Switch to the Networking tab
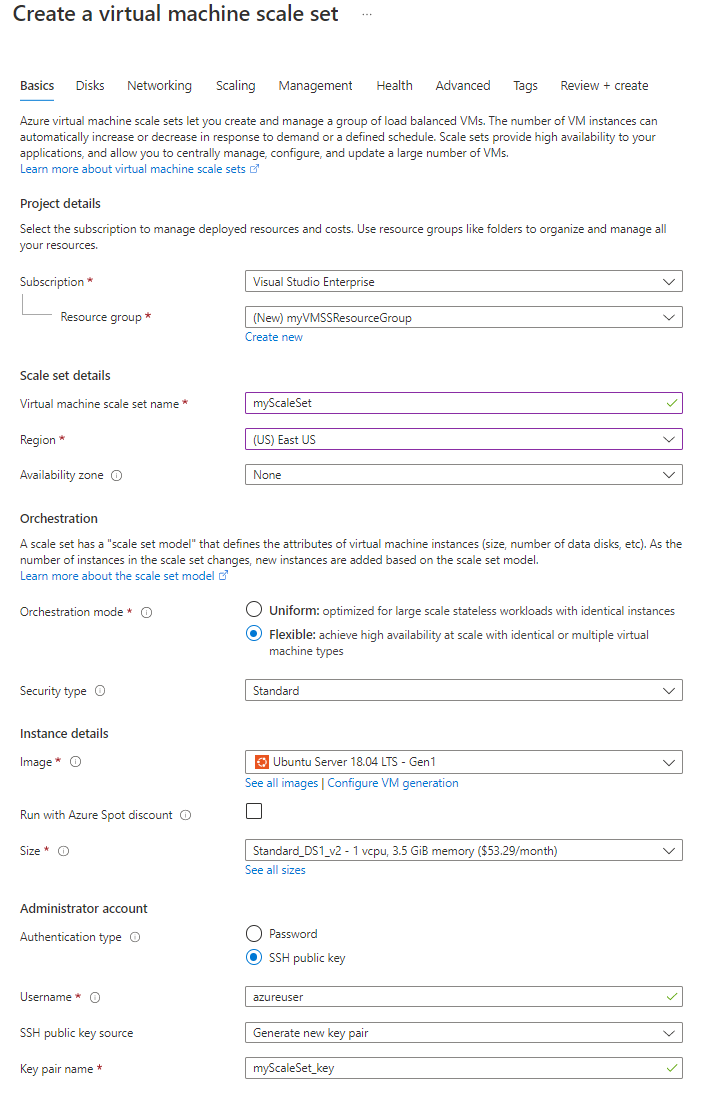Image resolution: width=713 pixels, height=1111 pixels. point(159,86)
